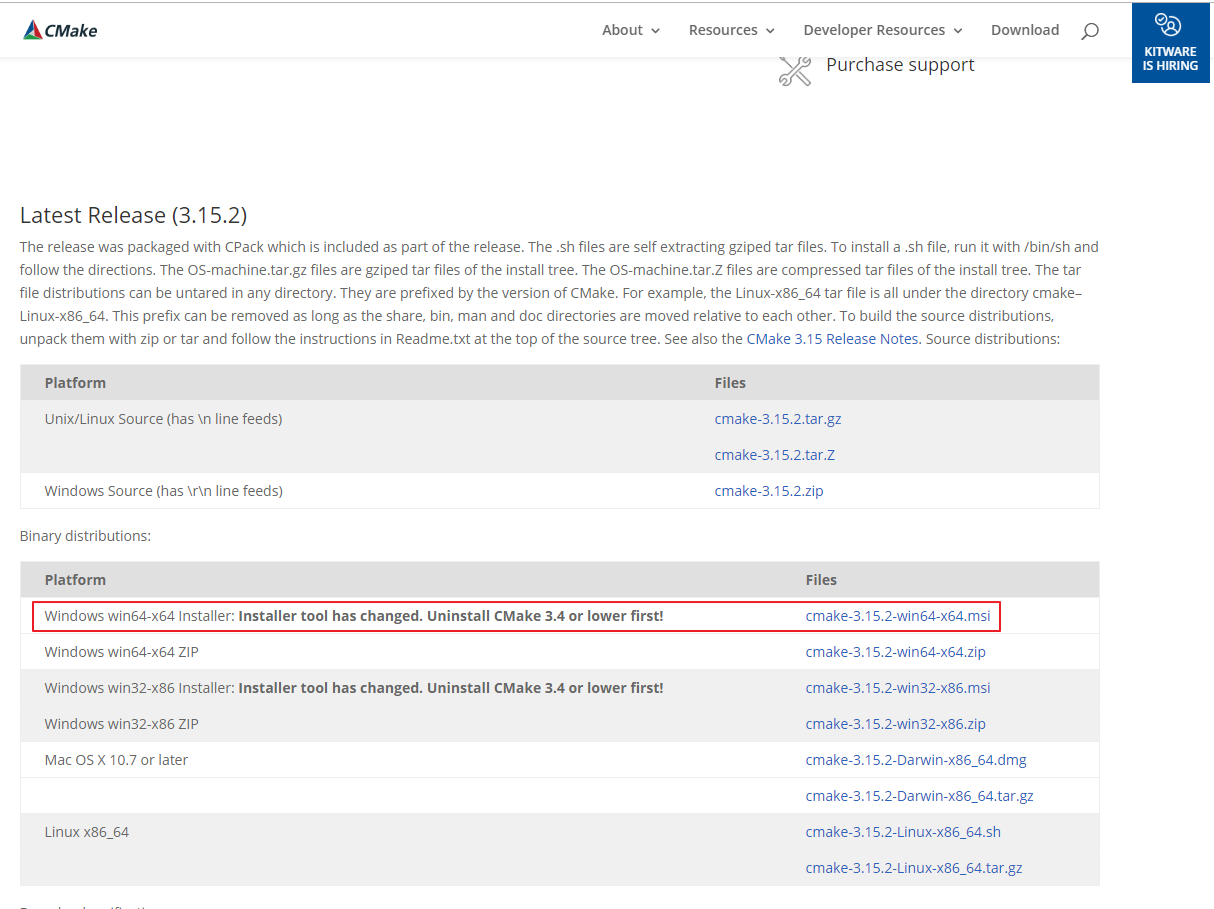The width and height of the screenshot is (1214, 909).
Task: Open the About menu
Action: tap(622, 30)
